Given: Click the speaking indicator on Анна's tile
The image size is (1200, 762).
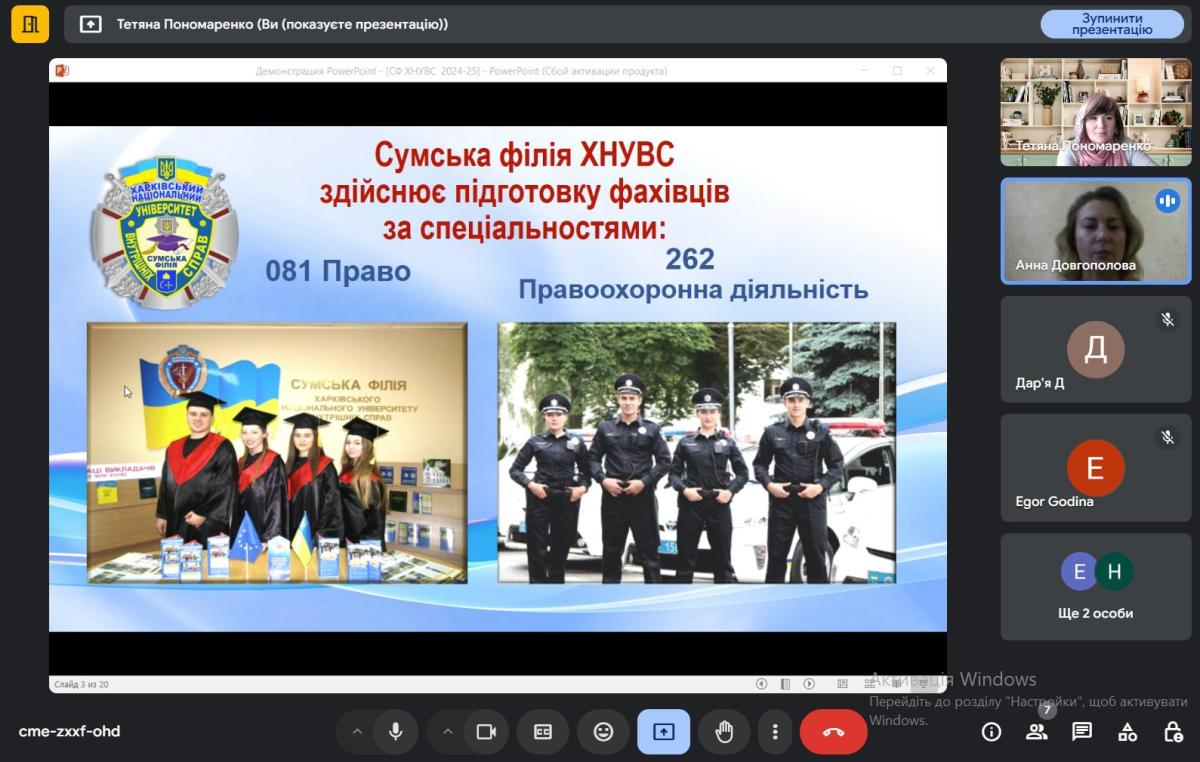Looking at the screenshot, I should click(1167, 200).
